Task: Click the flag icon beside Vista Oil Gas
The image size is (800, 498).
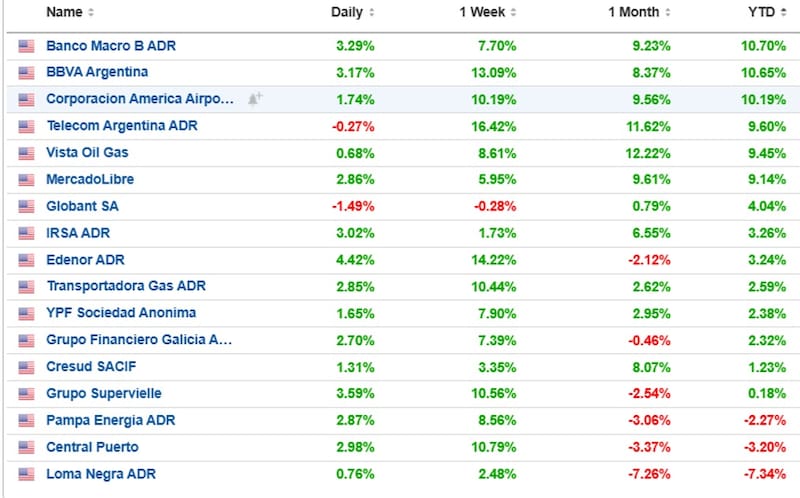Action: tap(25, 153)
